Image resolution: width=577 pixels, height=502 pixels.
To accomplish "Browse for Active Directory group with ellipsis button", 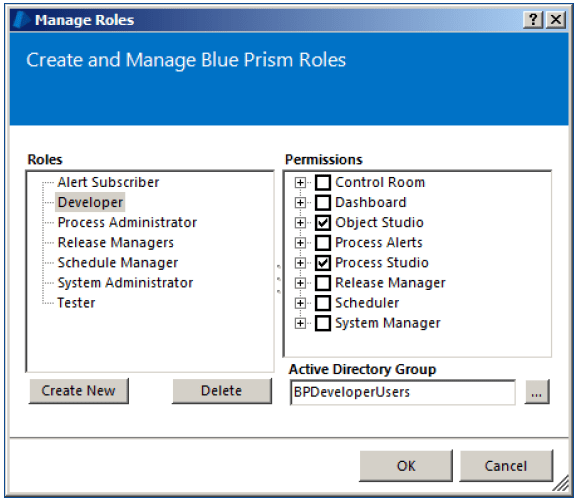I will click(537, 392).
